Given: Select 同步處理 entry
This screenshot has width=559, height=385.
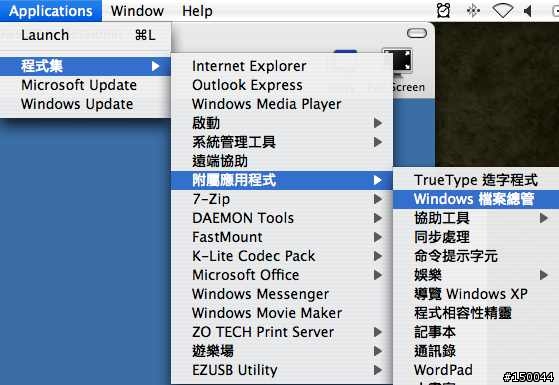Looking at the screenshot, I should click(476, 237).
